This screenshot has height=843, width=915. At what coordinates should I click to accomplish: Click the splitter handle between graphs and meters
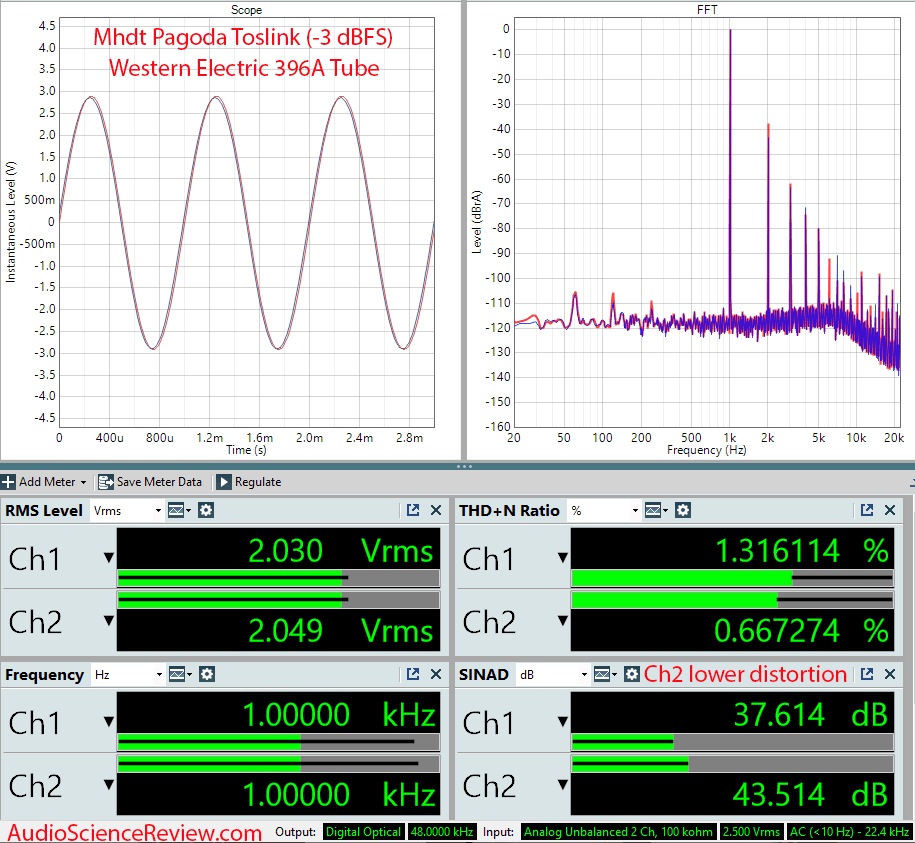[x=465, y=467]
